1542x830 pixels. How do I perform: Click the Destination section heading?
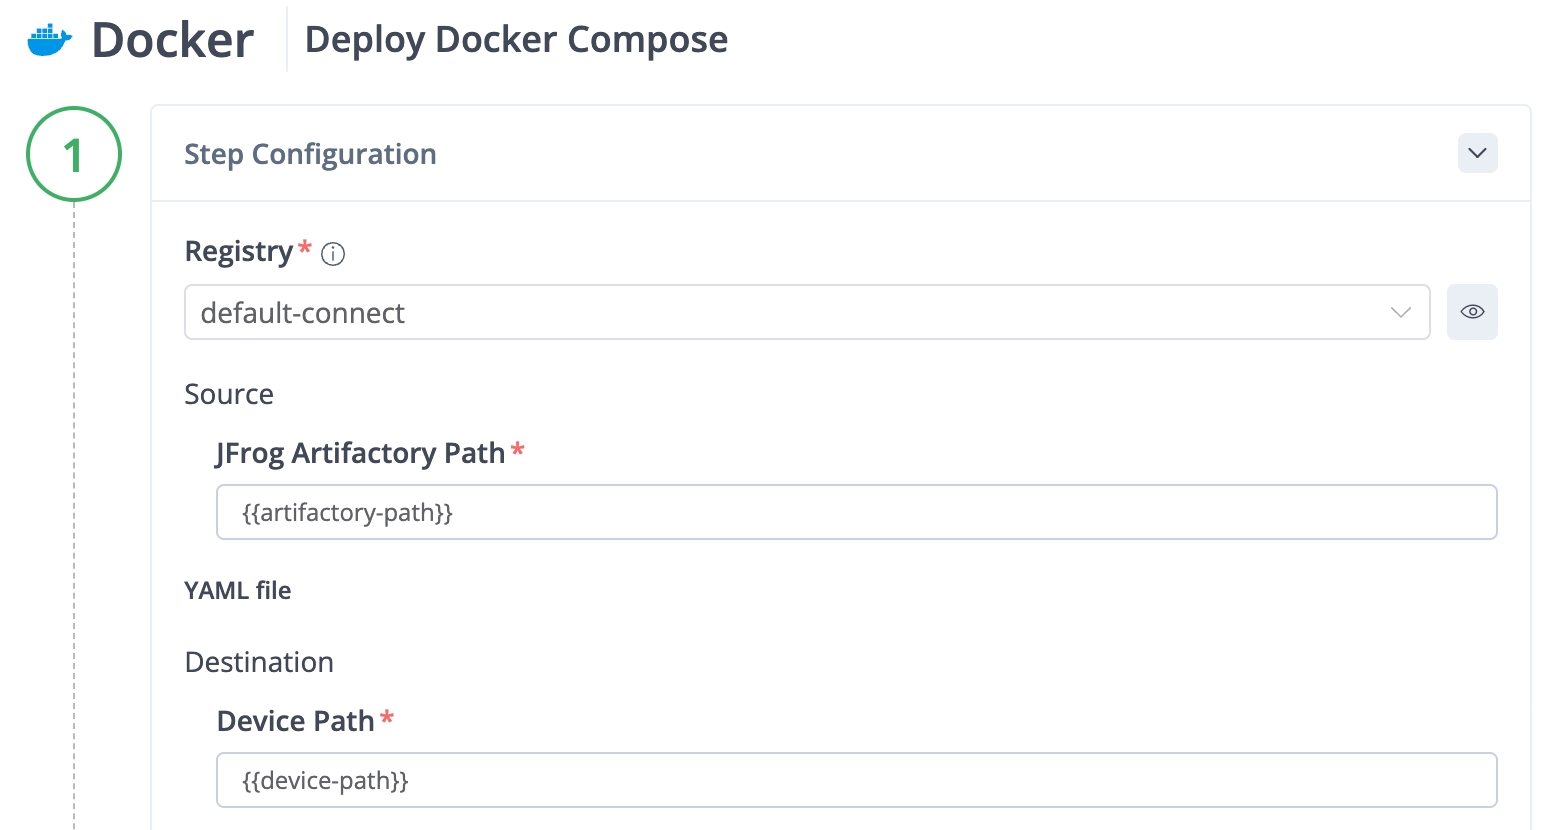[x=259, y=662]
